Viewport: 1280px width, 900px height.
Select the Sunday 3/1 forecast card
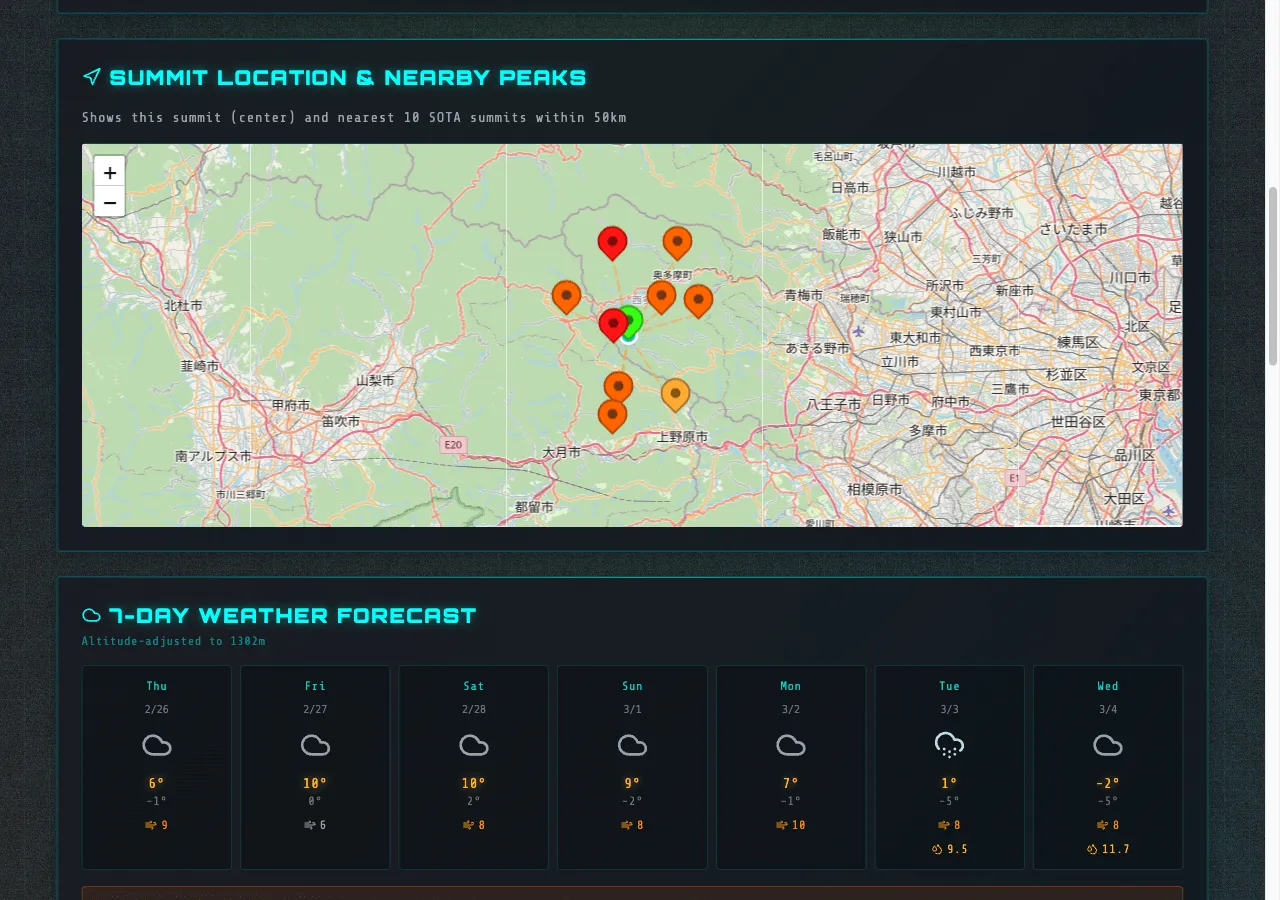[632, 767]
